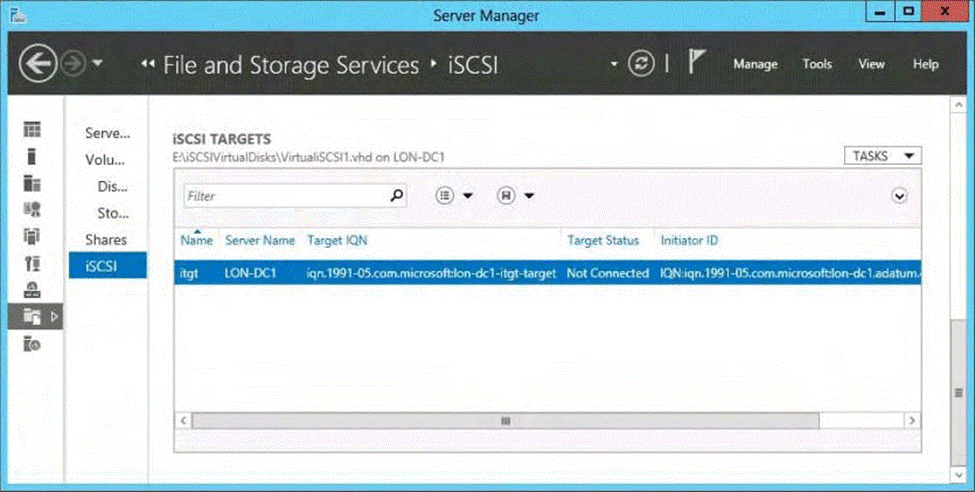The width and height of the screenshot is (975, 492).
Task: Open the saved queries dropdown
Action: point(515,196)
